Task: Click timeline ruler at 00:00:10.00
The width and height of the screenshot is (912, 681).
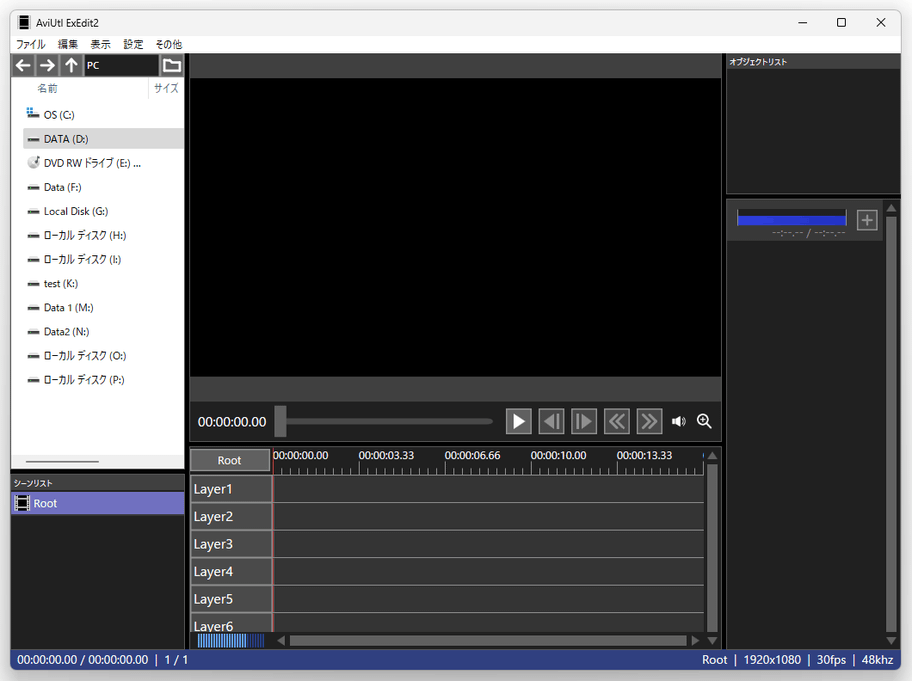Action: 558,455
